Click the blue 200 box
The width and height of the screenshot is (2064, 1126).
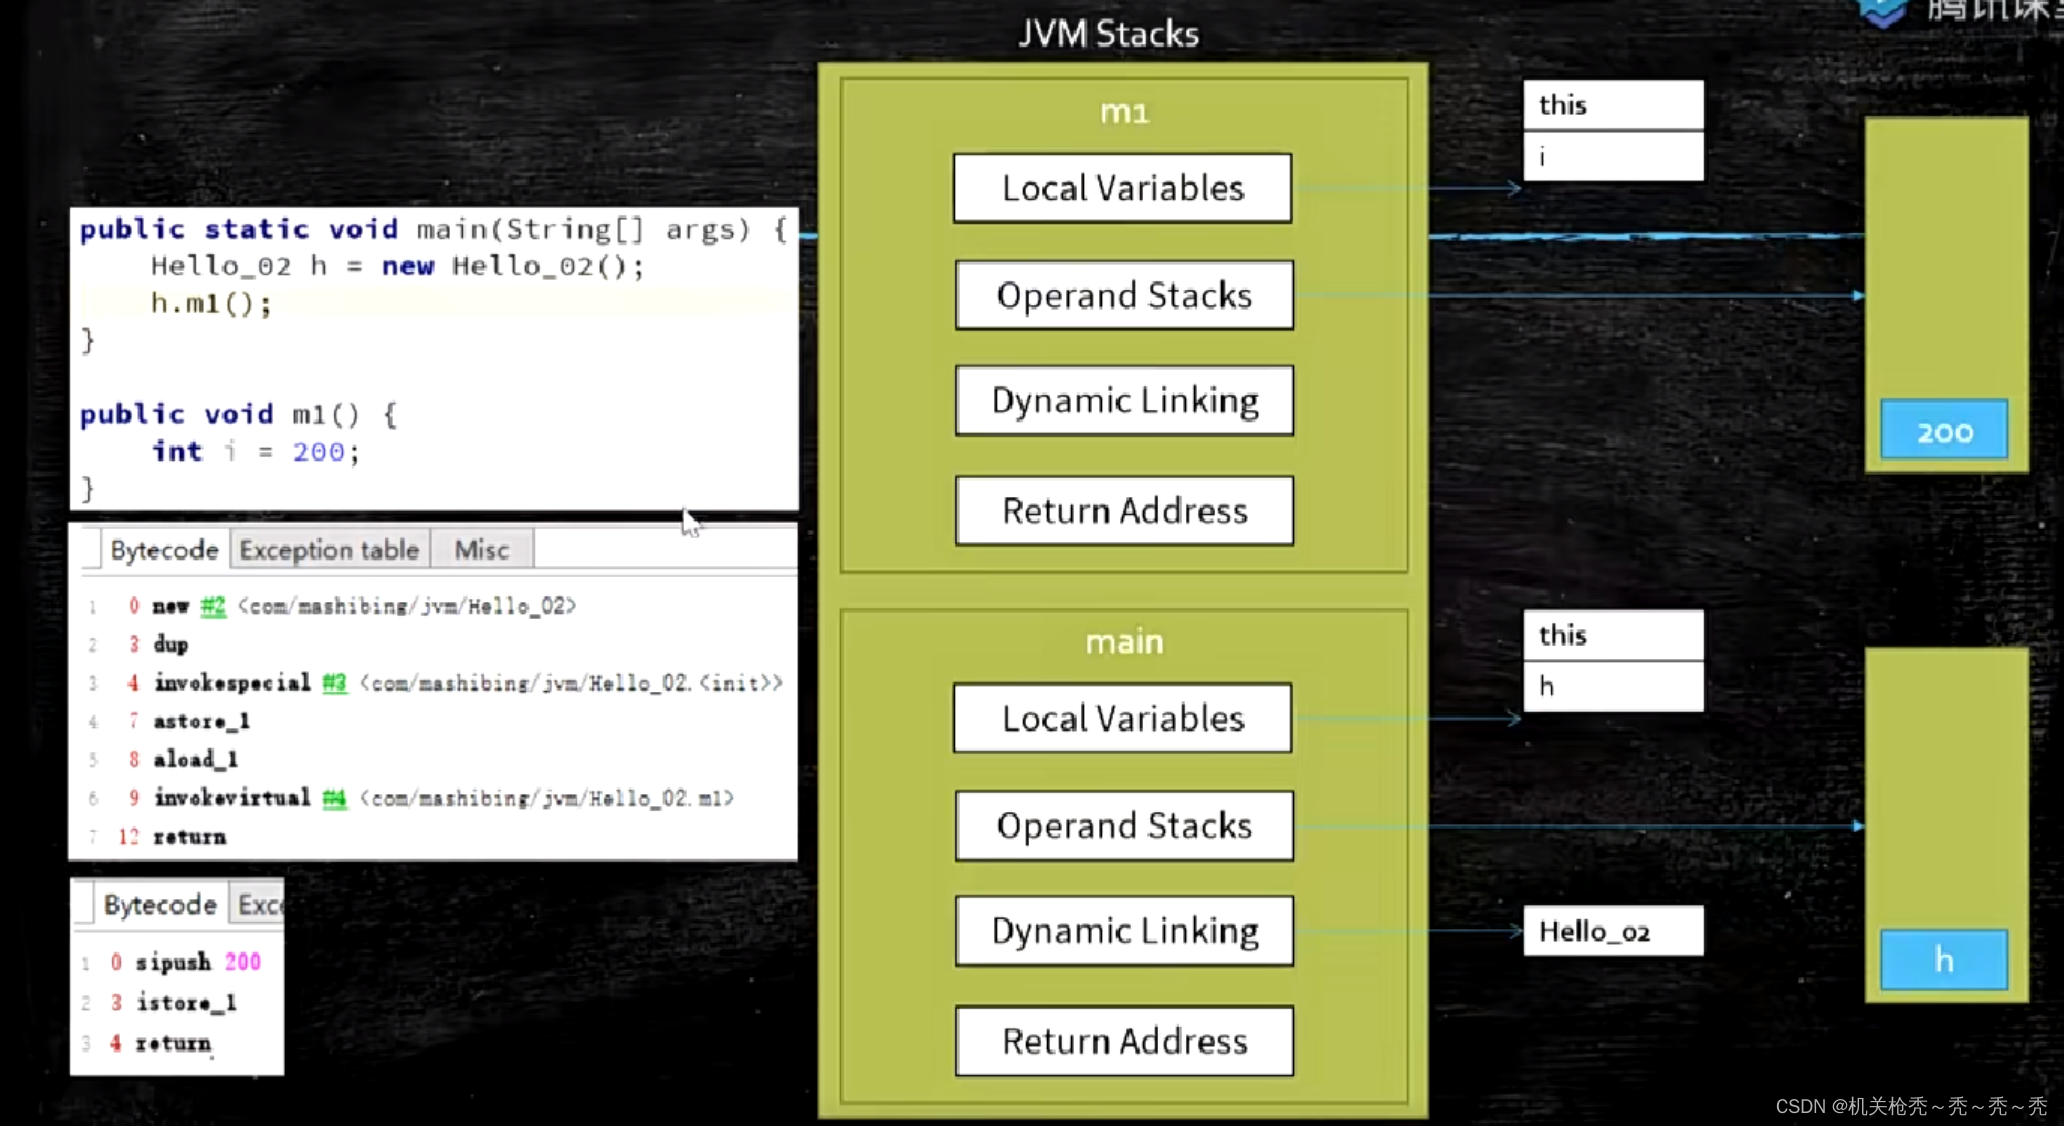1943,431
